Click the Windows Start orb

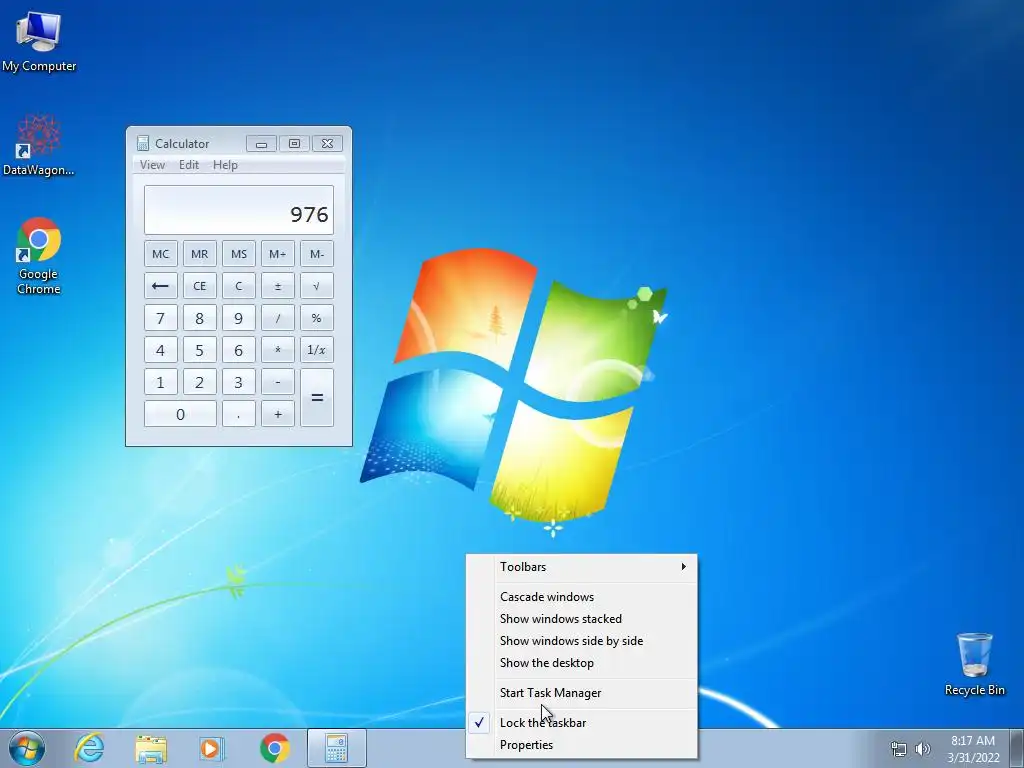pos(27,748)
